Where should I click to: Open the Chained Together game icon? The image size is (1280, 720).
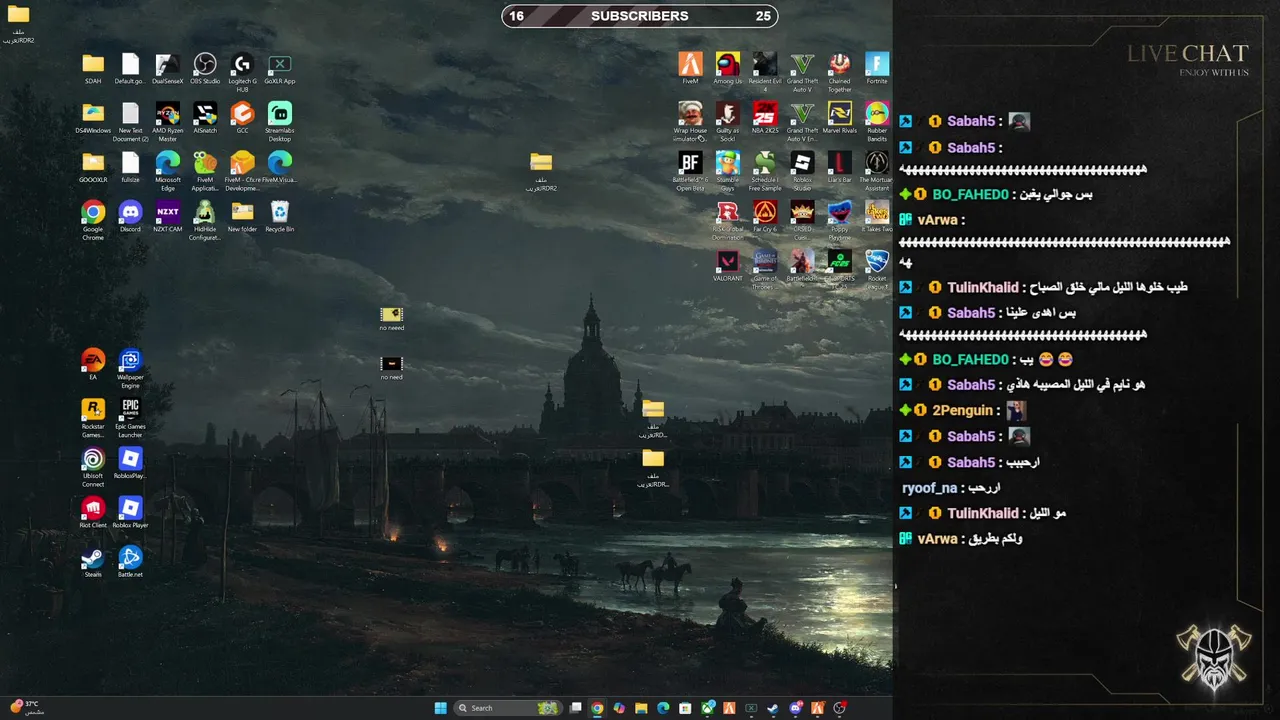(840, 73)
